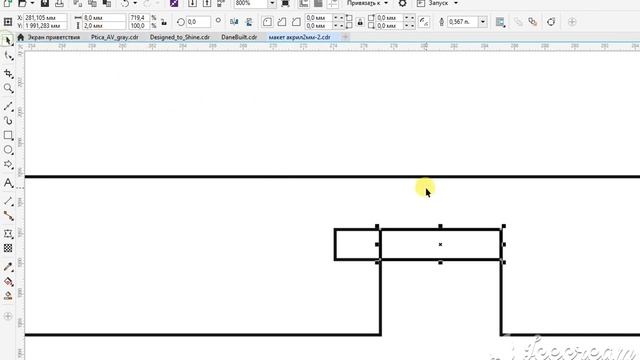The image size is (640, 360).
Task: Switch to макет акрил2мм-2.cdr tab
Action: pos(300,37)
